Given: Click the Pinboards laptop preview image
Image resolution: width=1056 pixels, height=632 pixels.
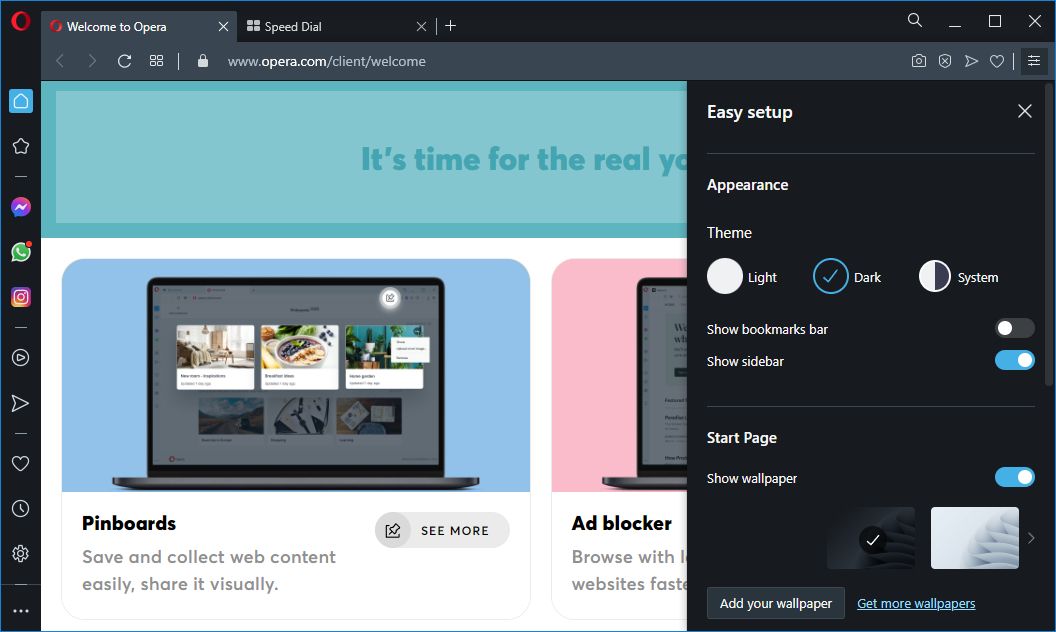Looking at the screenshot, I should tap(296, 375).
